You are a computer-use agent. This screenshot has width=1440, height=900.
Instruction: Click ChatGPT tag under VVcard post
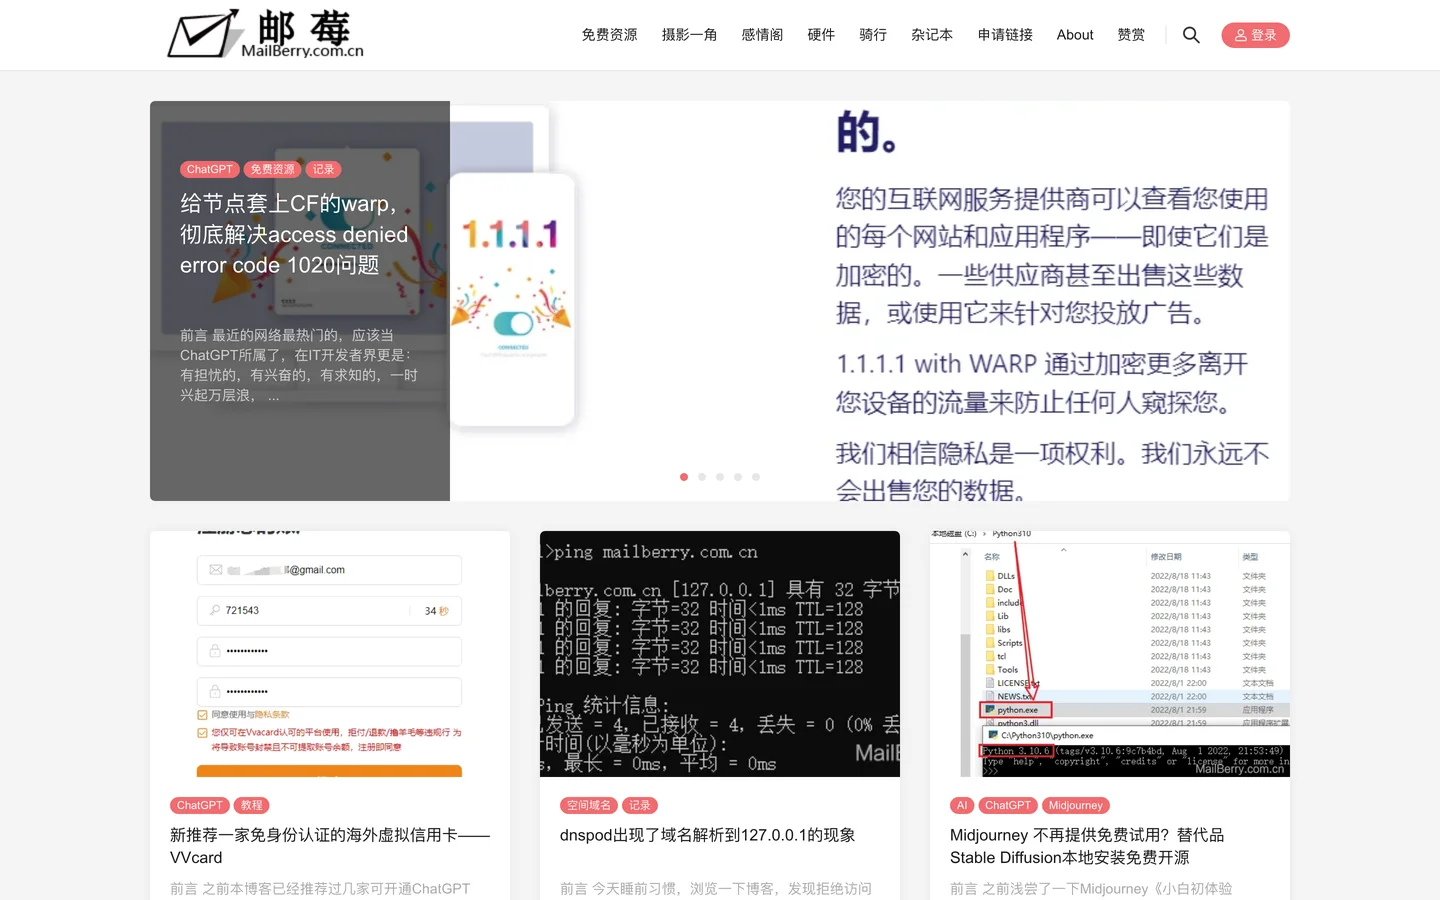coord(199,805)
